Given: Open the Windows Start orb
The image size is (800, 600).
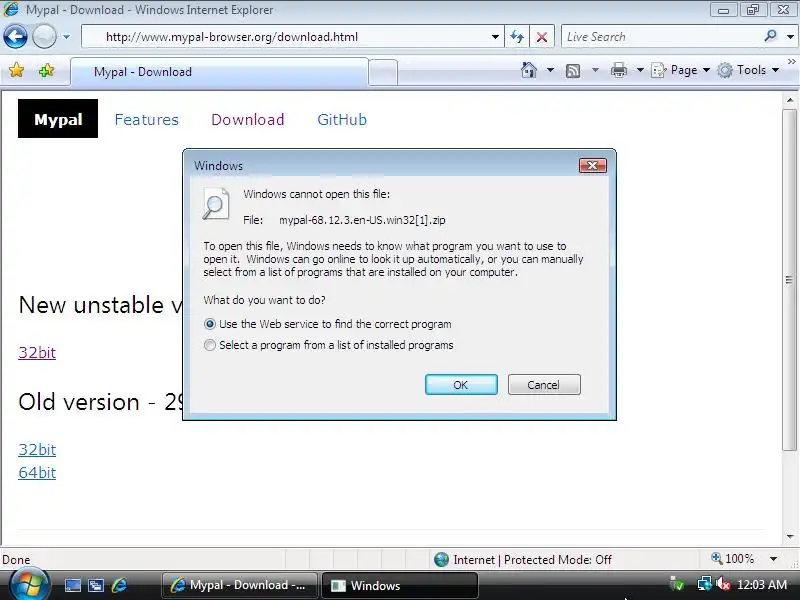Looking at the screenshot, I should click(x=29, y=585).
